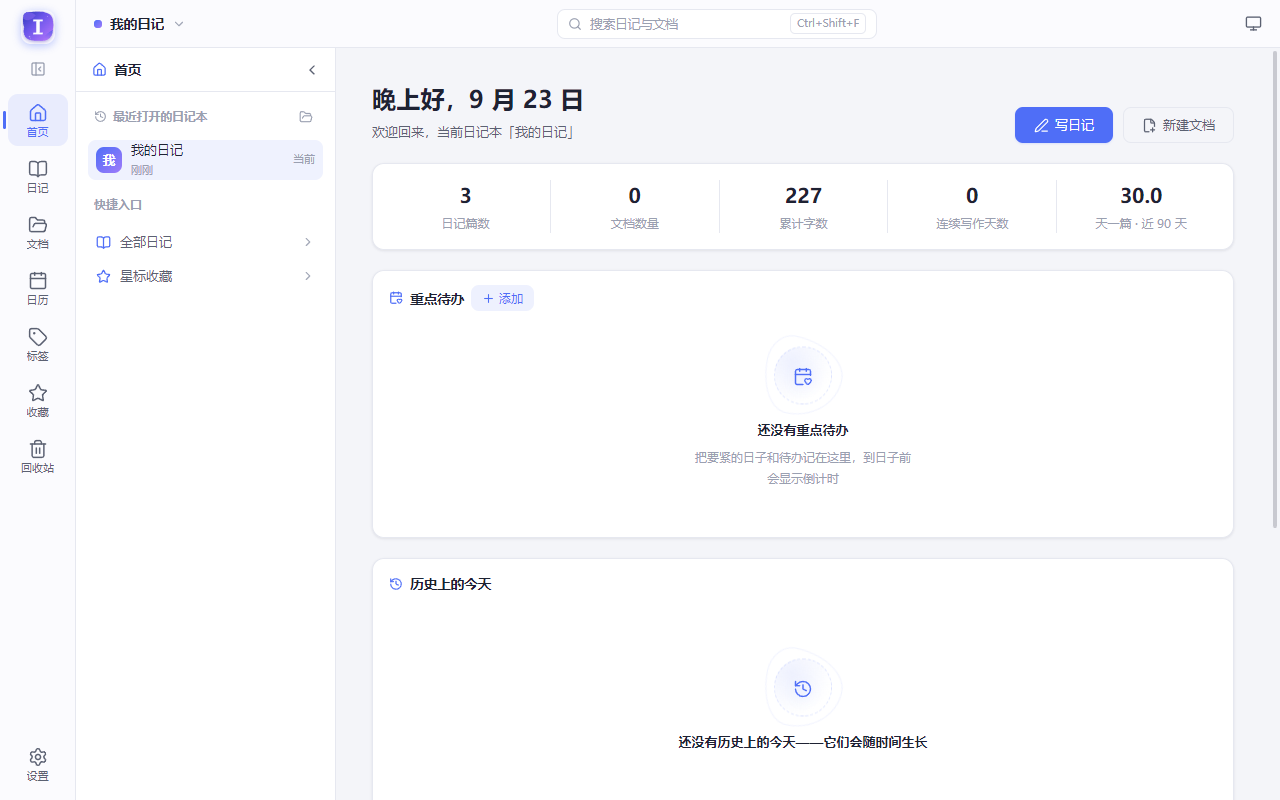Viewport: 1280px width, 800px height.
Task: Open the 文档 section
Action: tap(38, 232)
